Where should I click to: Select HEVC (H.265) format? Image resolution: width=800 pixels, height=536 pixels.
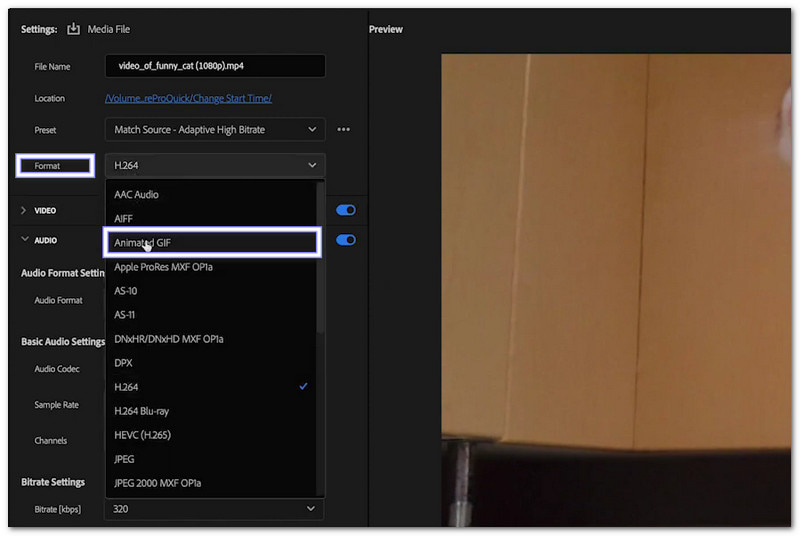144,435
